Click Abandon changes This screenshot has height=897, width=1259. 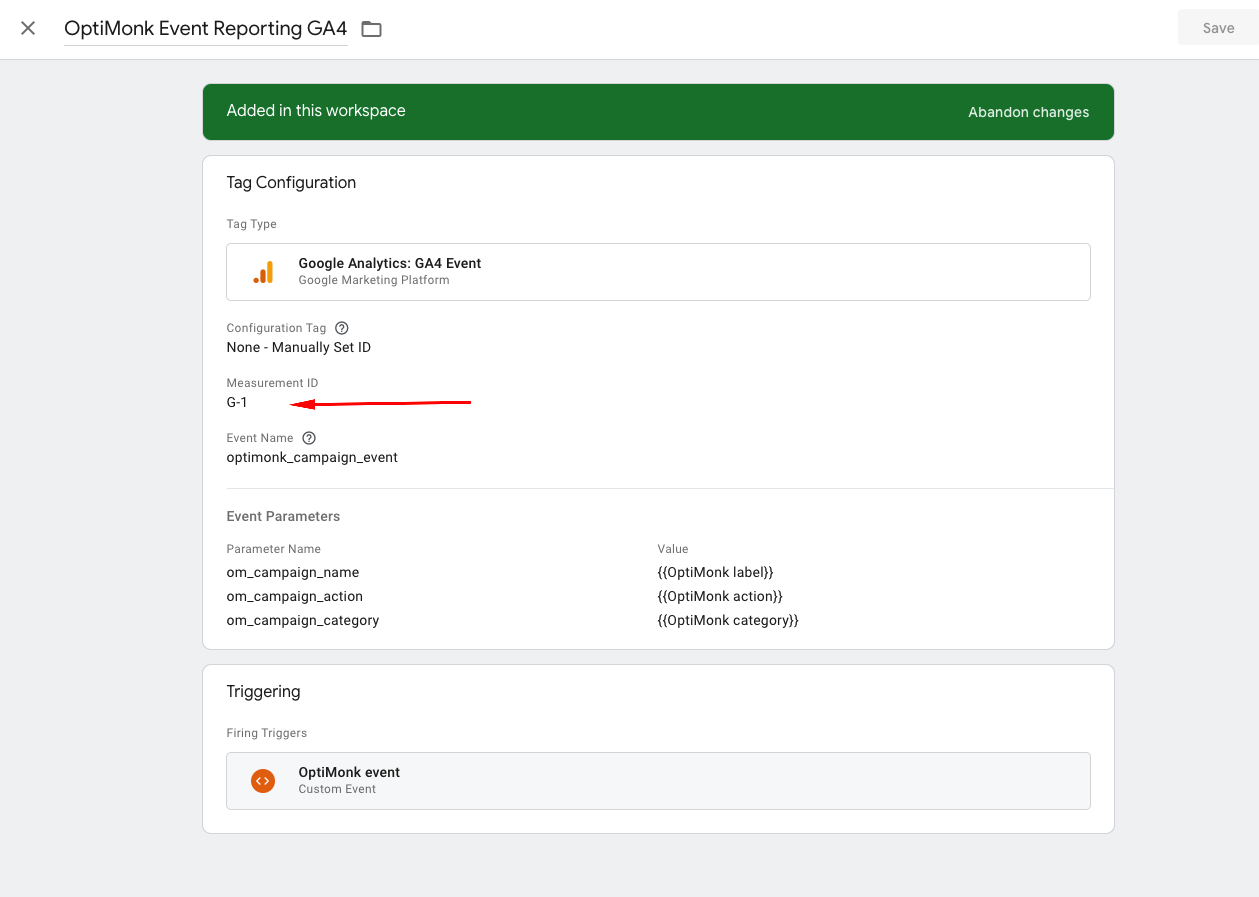[1028, 112]
